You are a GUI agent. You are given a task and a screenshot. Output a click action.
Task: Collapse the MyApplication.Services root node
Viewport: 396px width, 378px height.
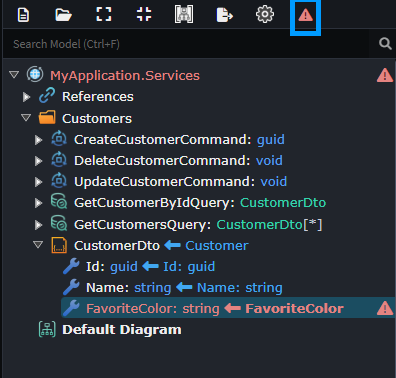coord(14,75)
